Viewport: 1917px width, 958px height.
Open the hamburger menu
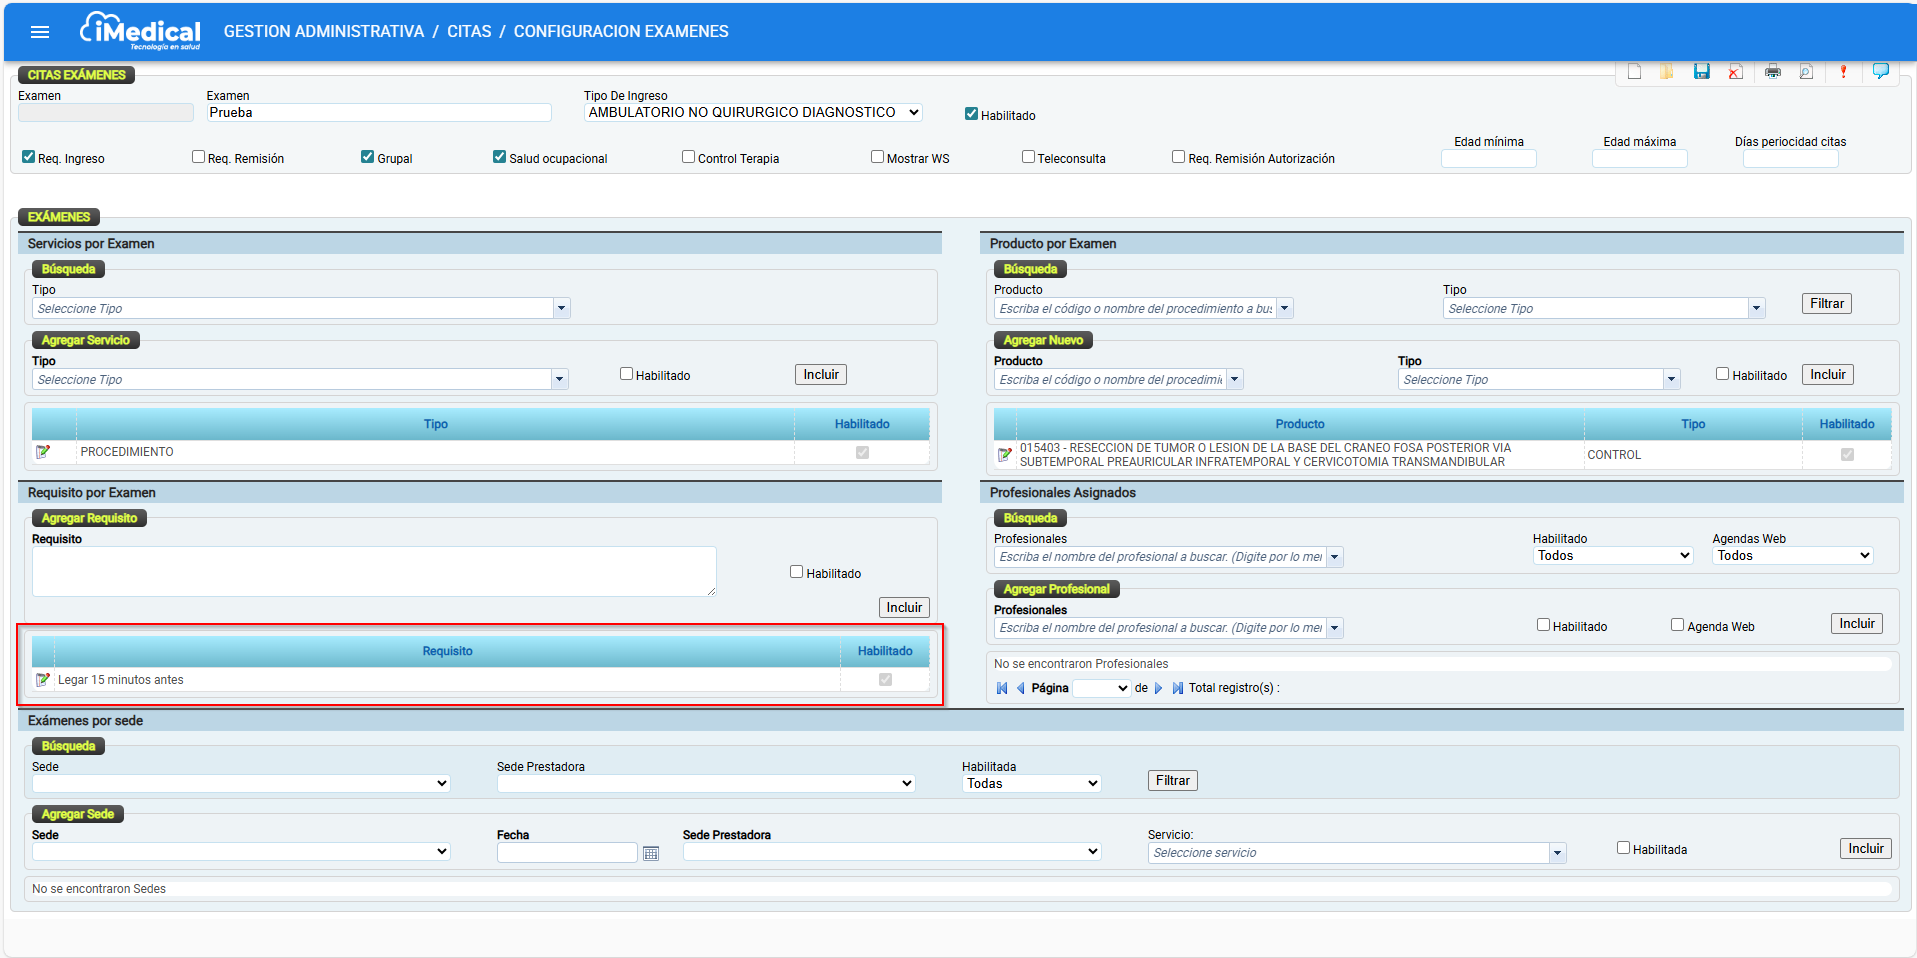pos(40,32)
